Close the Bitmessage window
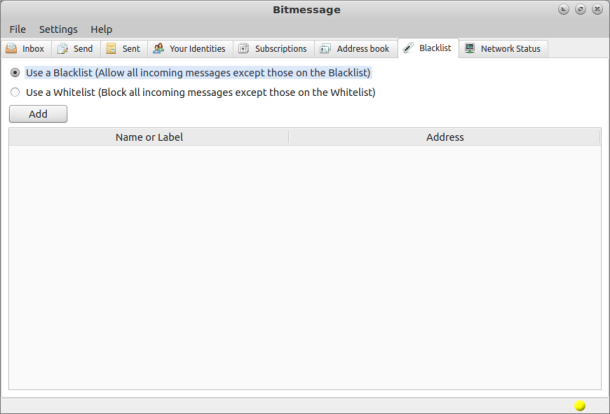This screenshot has width=610, height=414. pos(597,9)
